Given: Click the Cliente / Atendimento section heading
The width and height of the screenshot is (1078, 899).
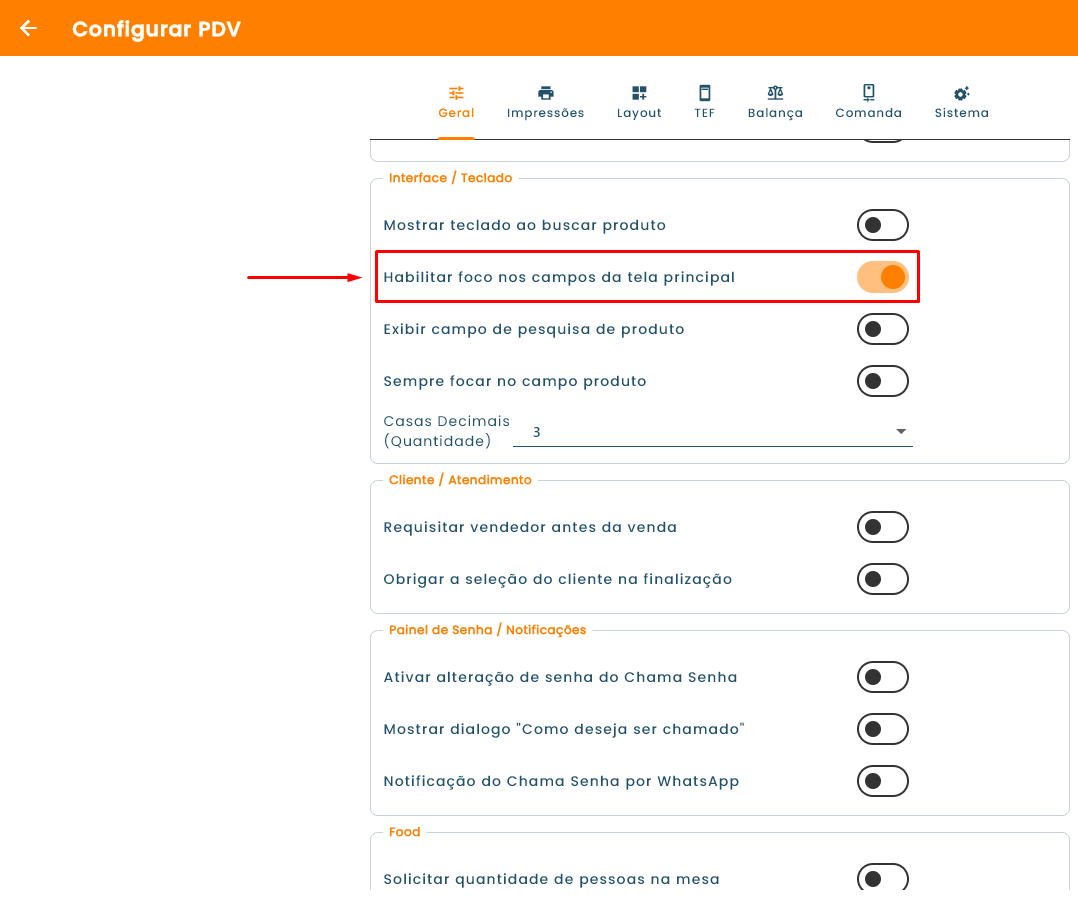Looking at the screenshot, I should [x=460, y=480].
